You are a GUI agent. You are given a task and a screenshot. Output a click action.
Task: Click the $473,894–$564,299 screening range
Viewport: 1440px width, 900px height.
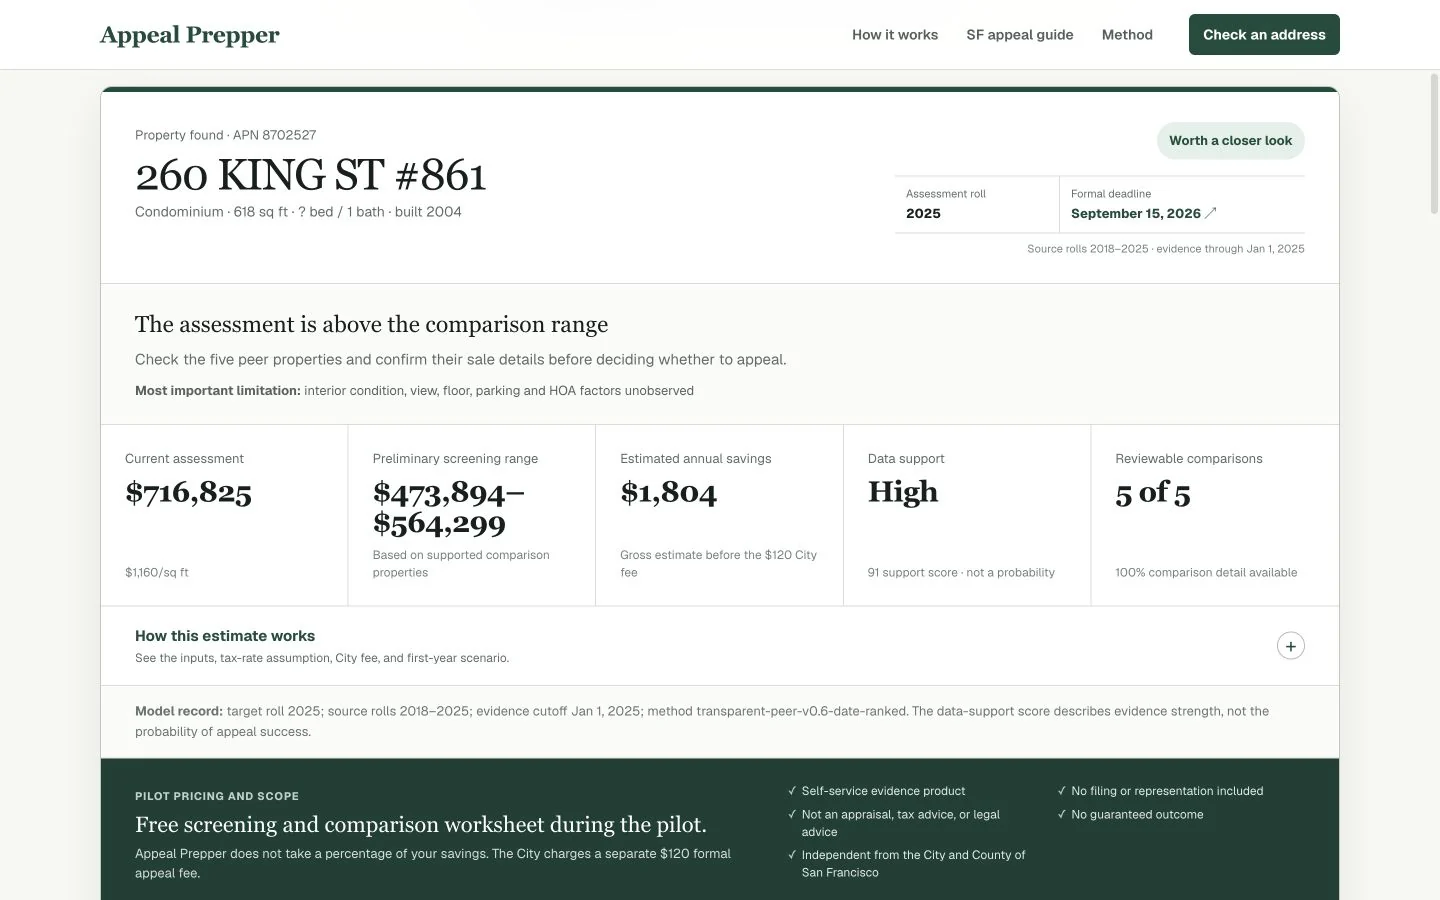(448, 508)
